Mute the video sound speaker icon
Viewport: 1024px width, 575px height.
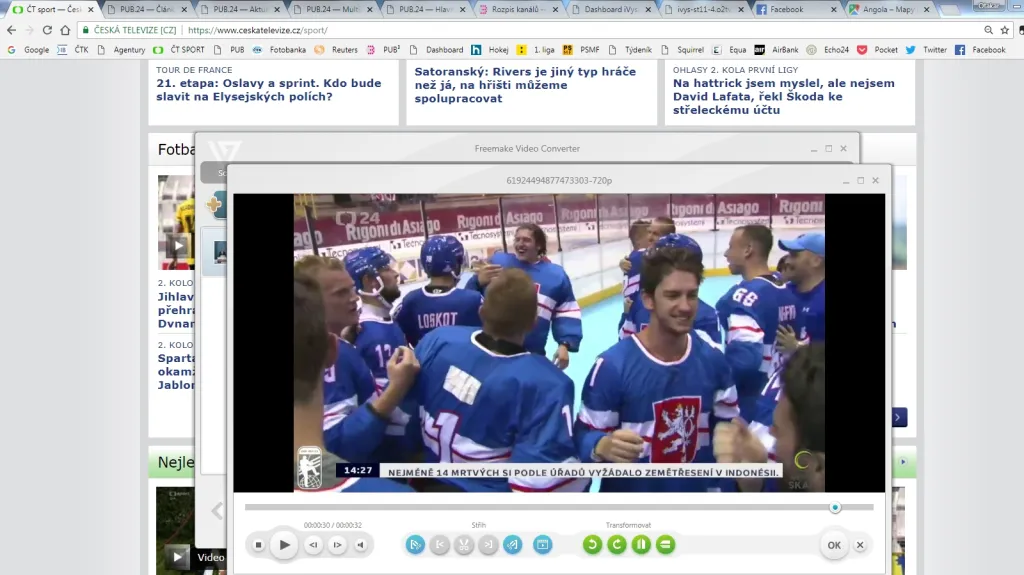click(x=361, y=545)
